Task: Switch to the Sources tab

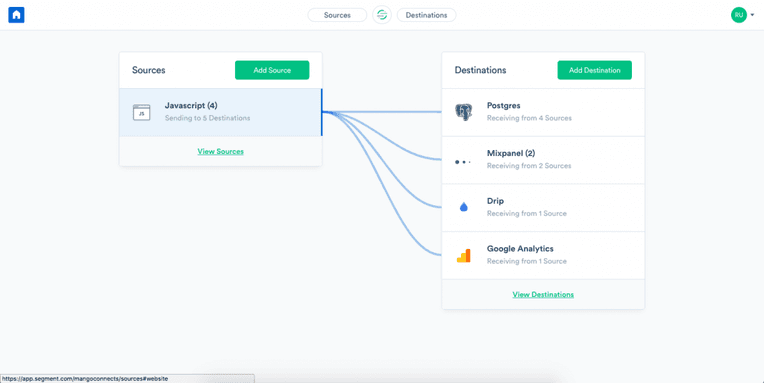Action: (x=337, y=15)
